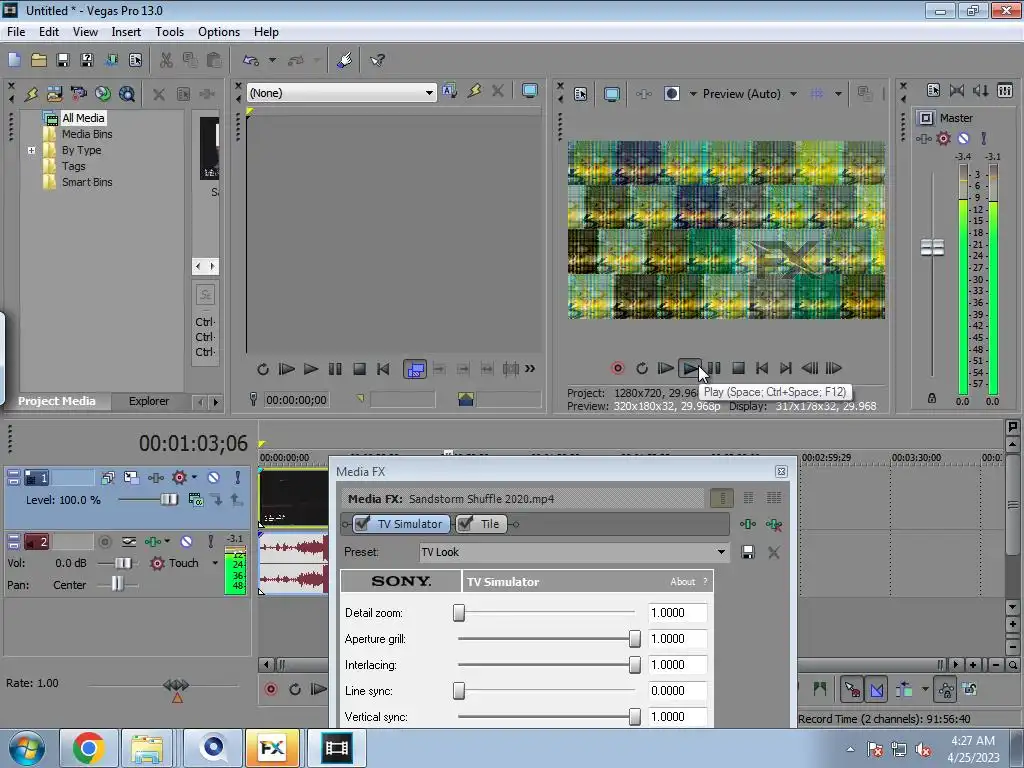The height and width of the screenshot is (768, 1024).
Task: Click Record button in preview transport
Action: click(617, 368)
